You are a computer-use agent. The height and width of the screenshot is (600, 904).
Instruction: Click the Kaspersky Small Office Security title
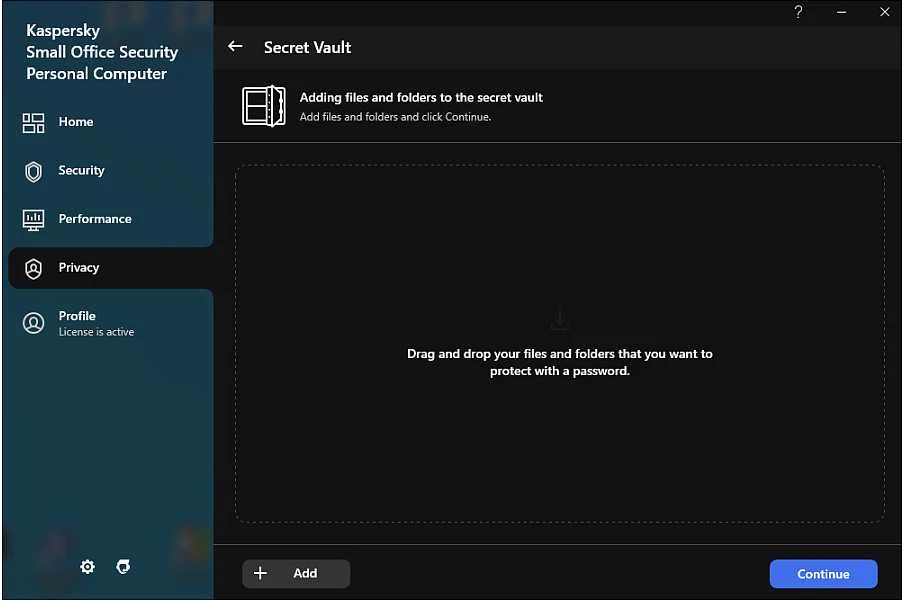pyautogui.click(x=102, y=52)
